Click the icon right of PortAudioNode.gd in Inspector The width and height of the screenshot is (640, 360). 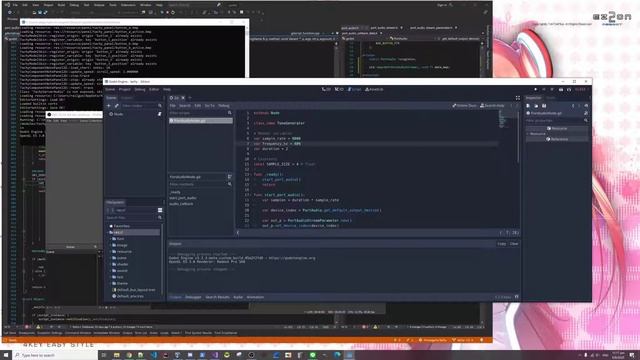pos(586,113)
